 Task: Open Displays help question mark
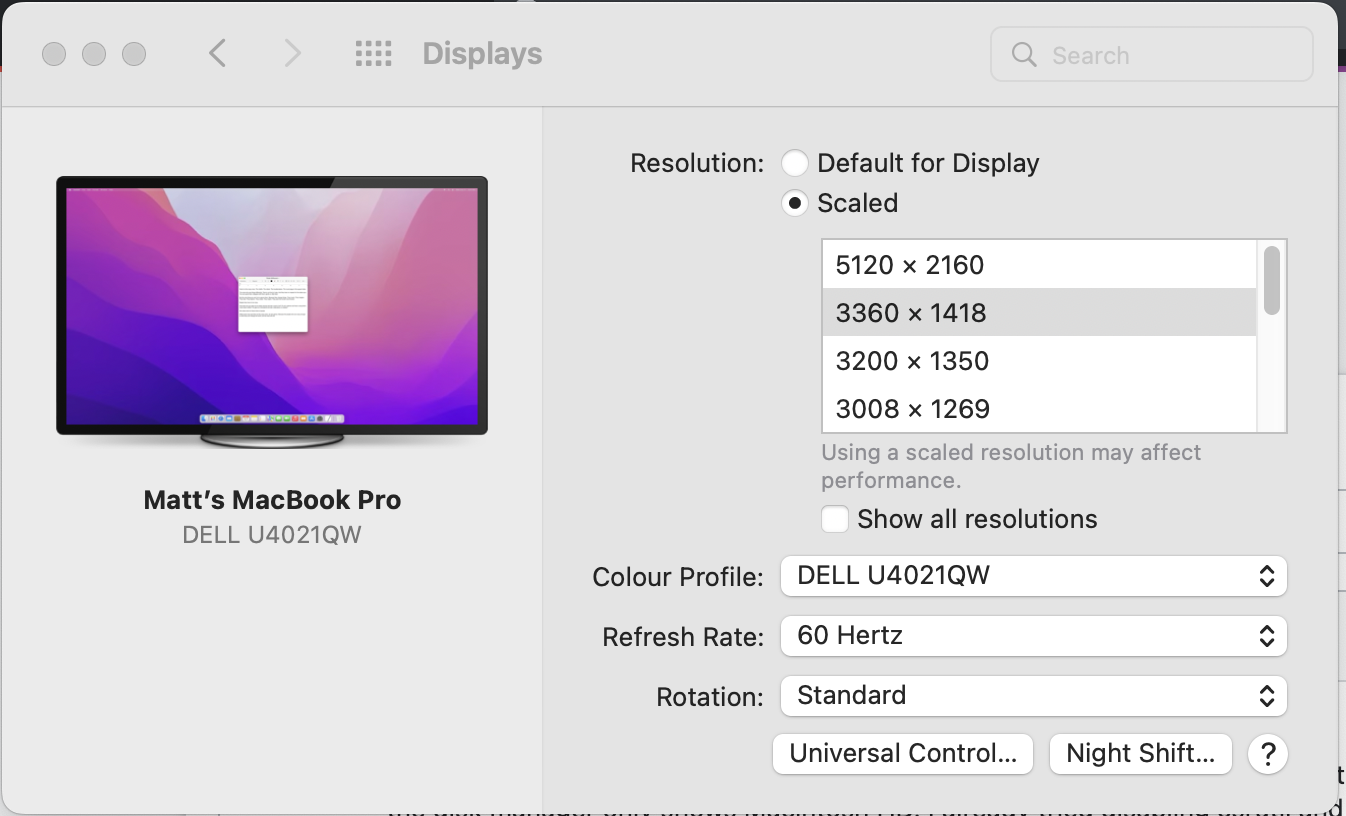click(1267, 753)
